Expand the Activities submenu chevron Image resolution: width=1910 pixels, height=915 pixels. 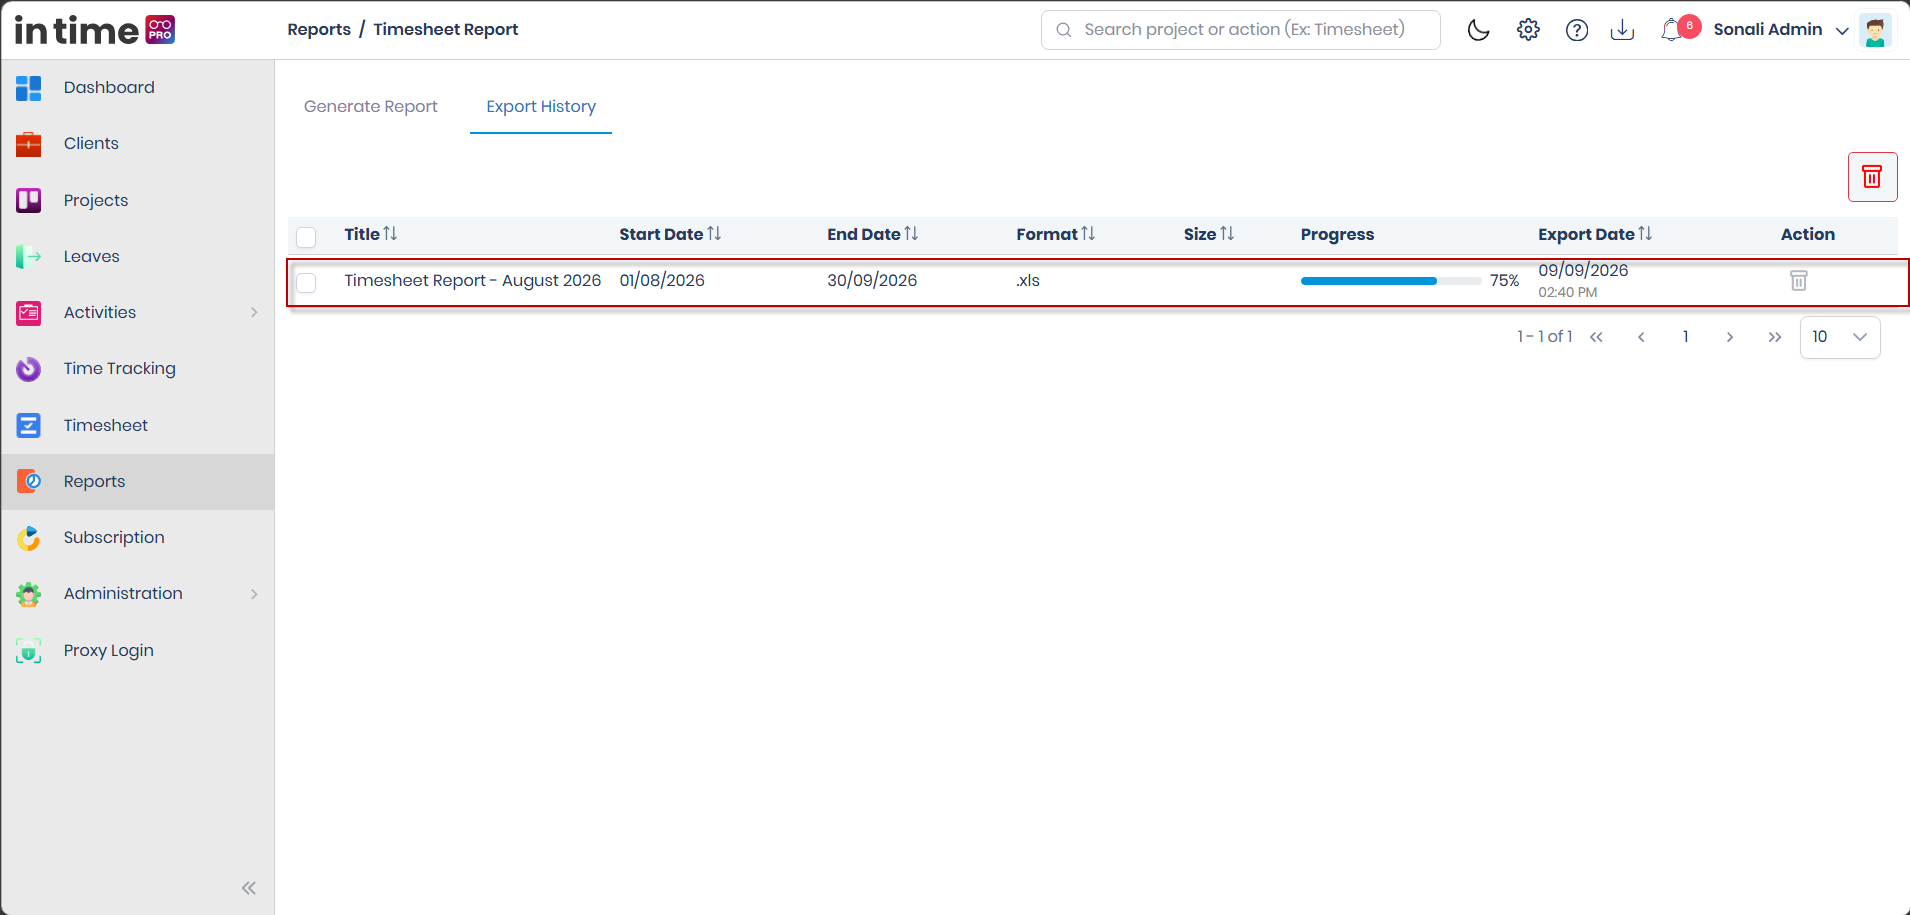[254, 313]
